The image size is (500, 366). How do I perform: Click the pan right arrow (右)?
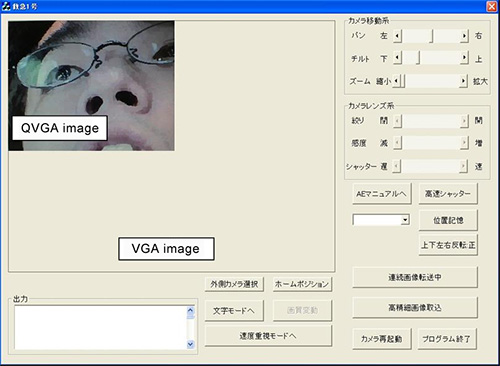point(464,36)
